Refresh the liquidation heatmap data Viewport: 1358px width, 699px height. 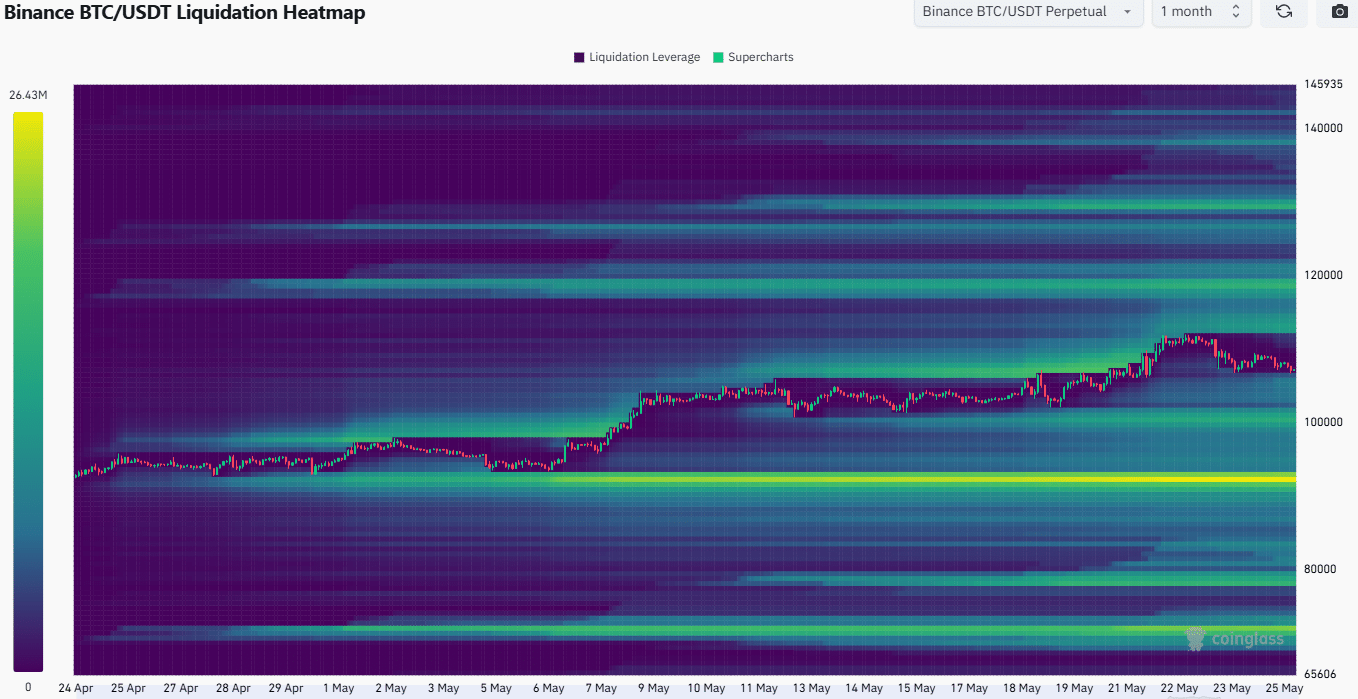[1283, 12]
